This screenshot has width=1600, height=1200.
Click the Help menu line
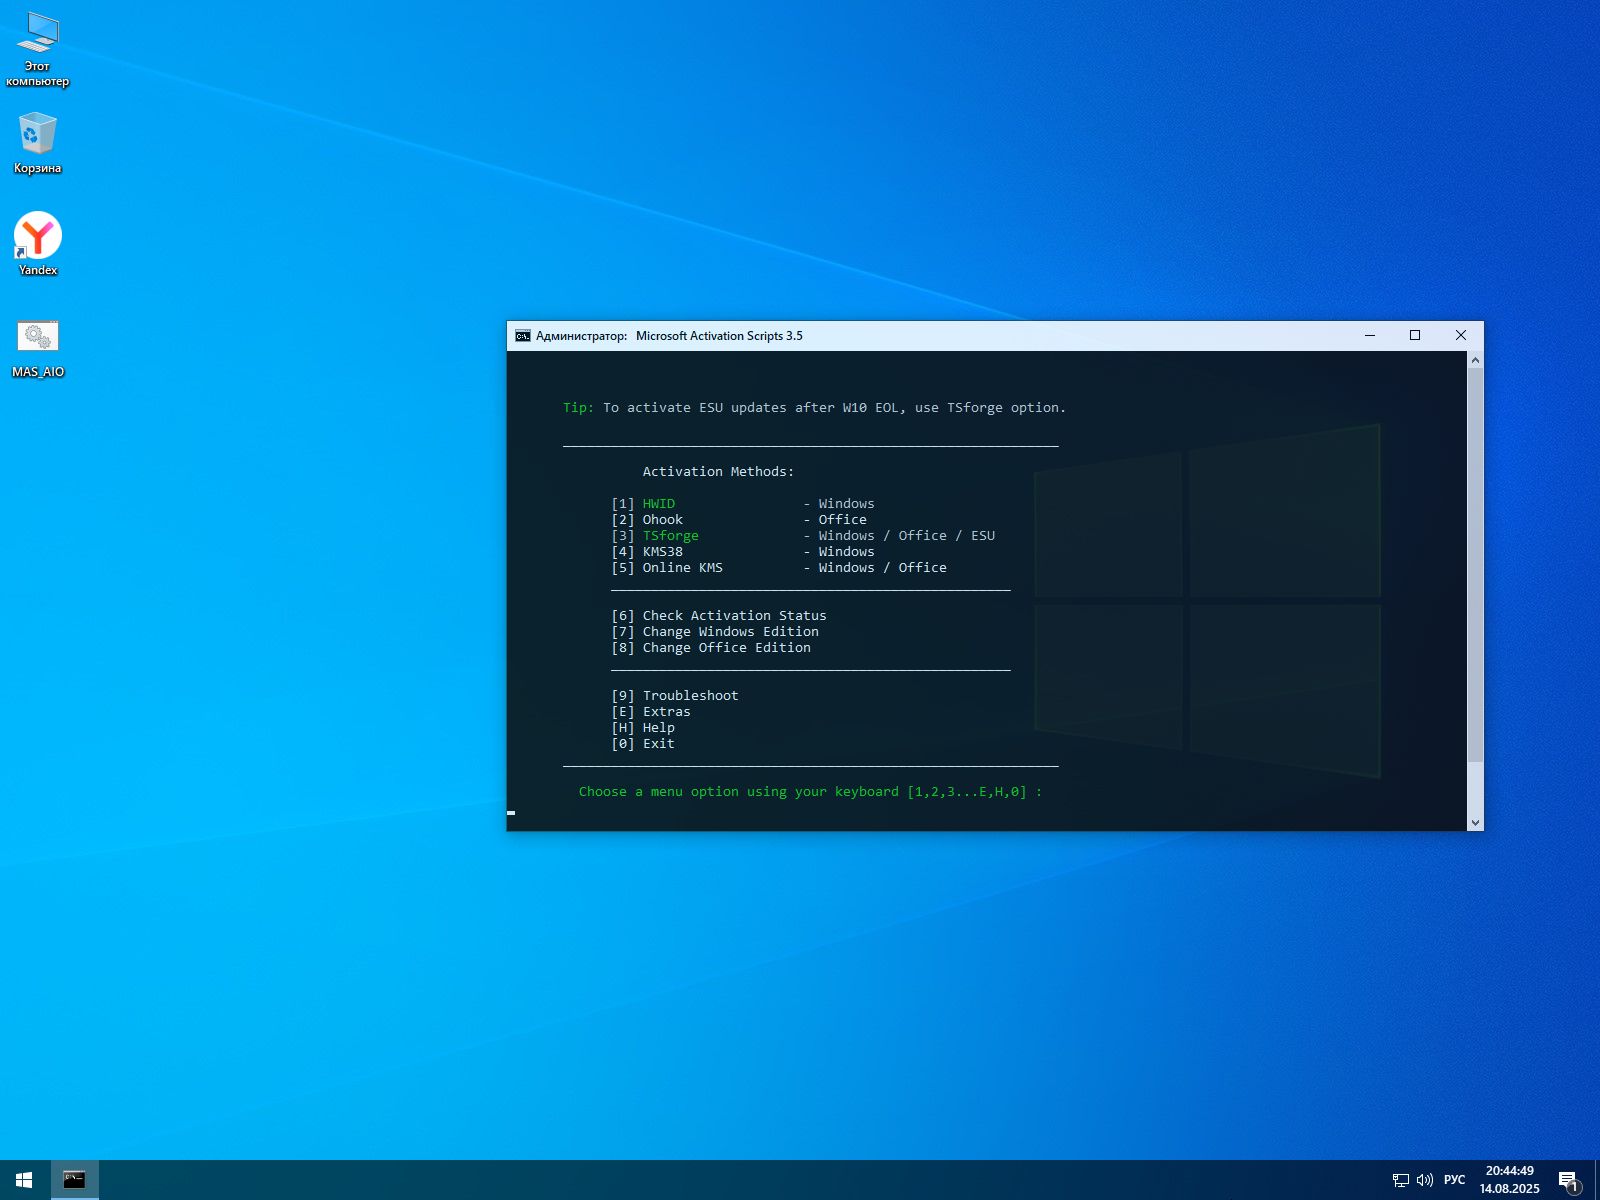(642, 728)
